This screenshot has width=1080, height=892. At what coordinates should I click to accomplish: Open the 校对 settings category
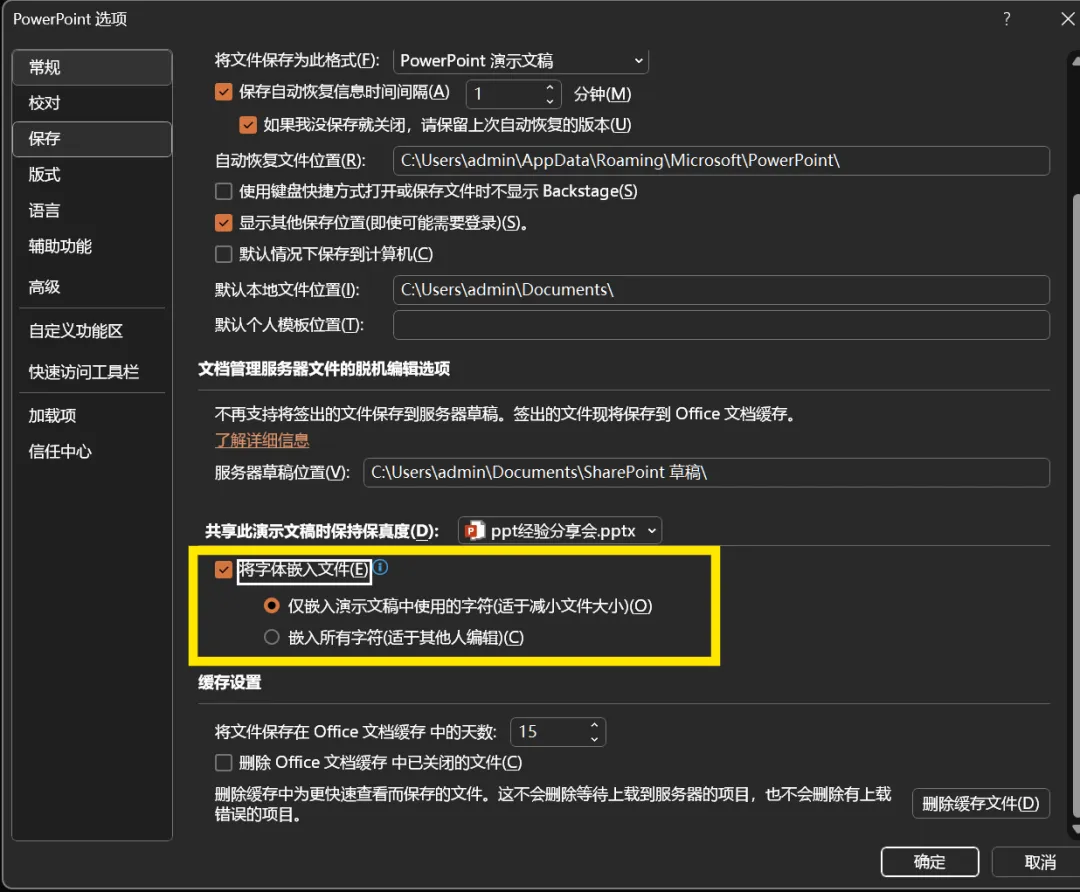click(x=92, y=103)
